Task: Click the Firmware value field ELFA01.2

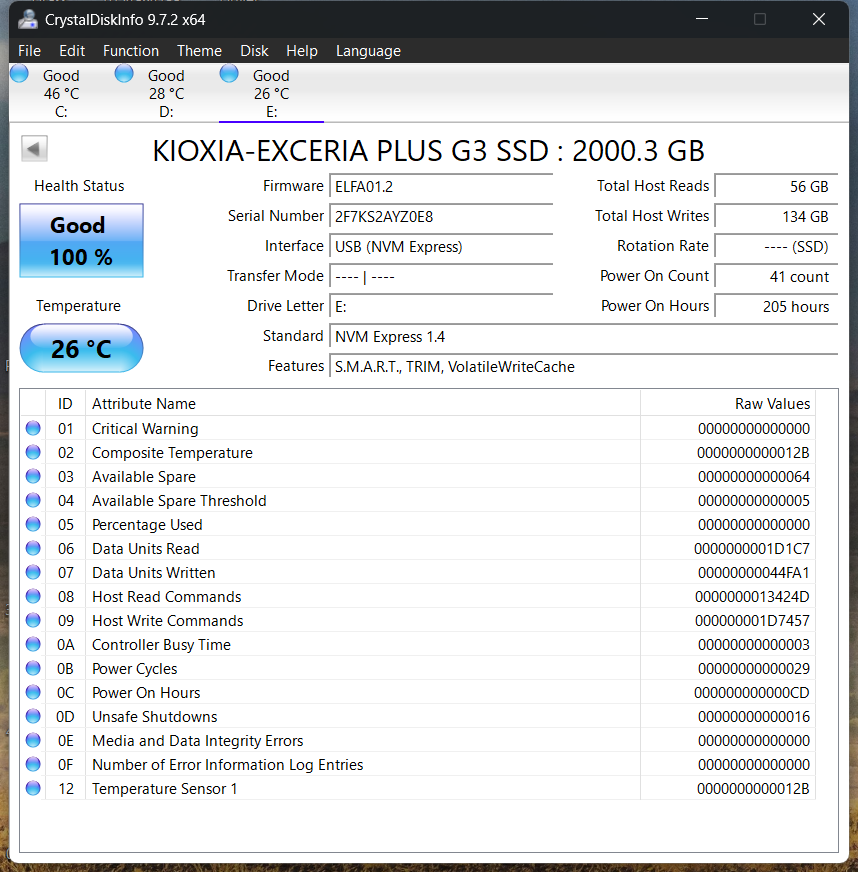Action: [440, 186]
